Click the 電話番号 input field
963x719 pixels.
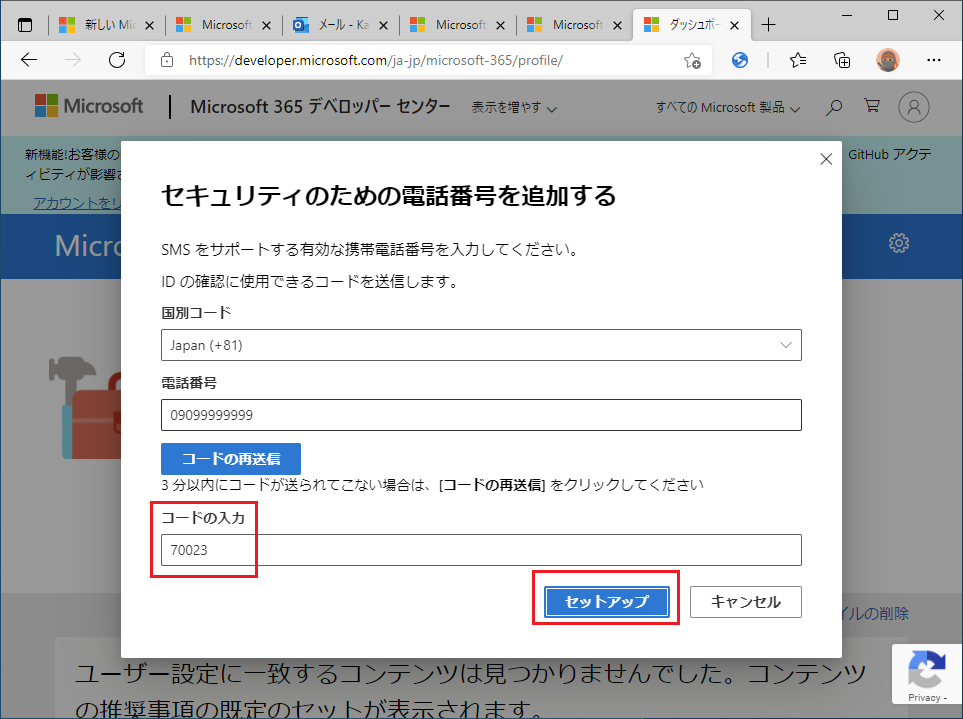point(481,415)
